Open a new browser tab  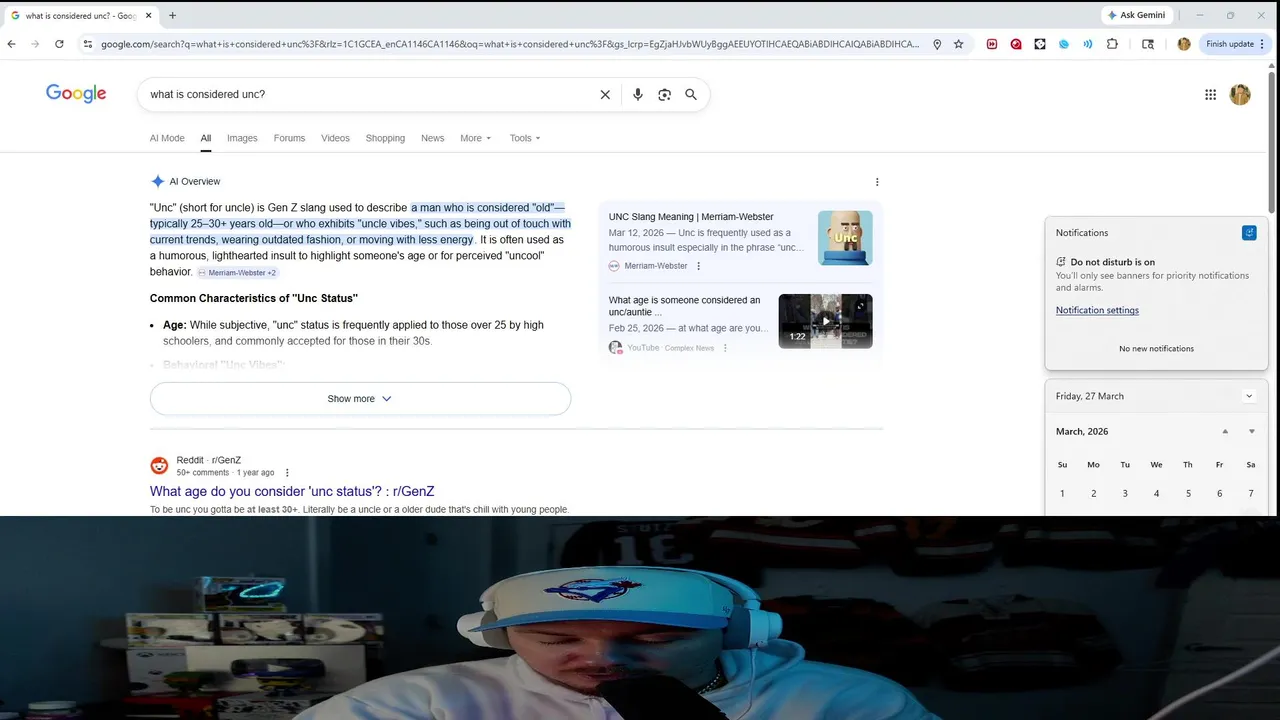(x=172, y=15)
